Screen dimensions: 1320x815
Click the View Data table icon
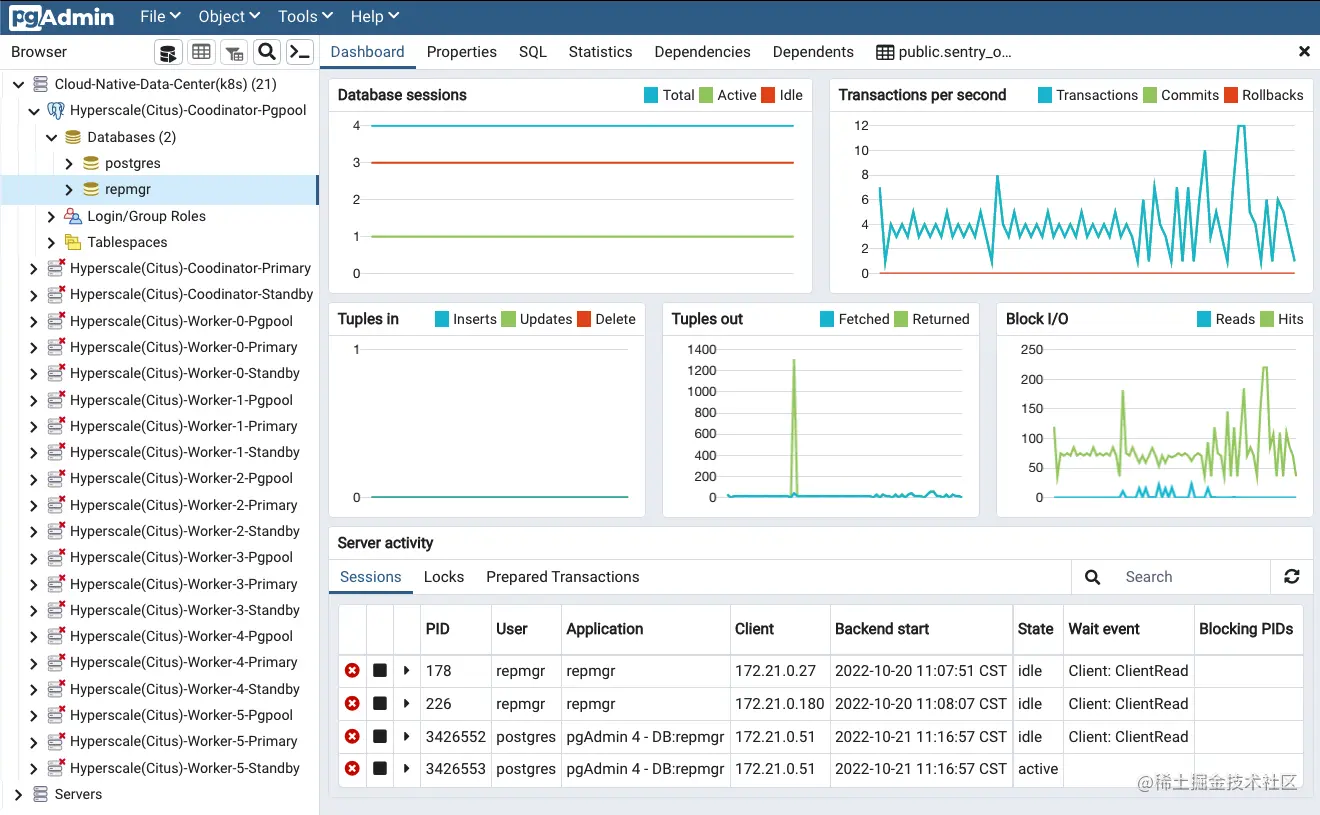point(201,52)
